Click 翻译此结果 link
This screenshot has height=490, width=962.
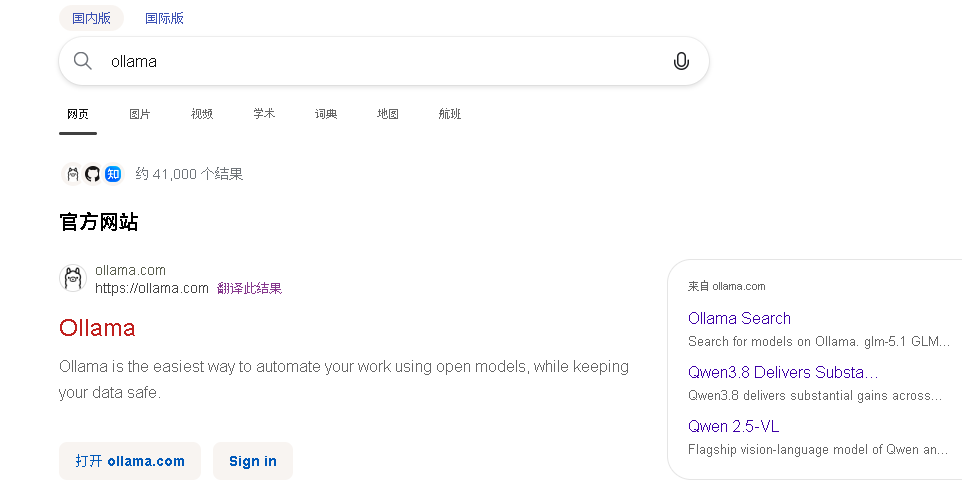[250, 288]
